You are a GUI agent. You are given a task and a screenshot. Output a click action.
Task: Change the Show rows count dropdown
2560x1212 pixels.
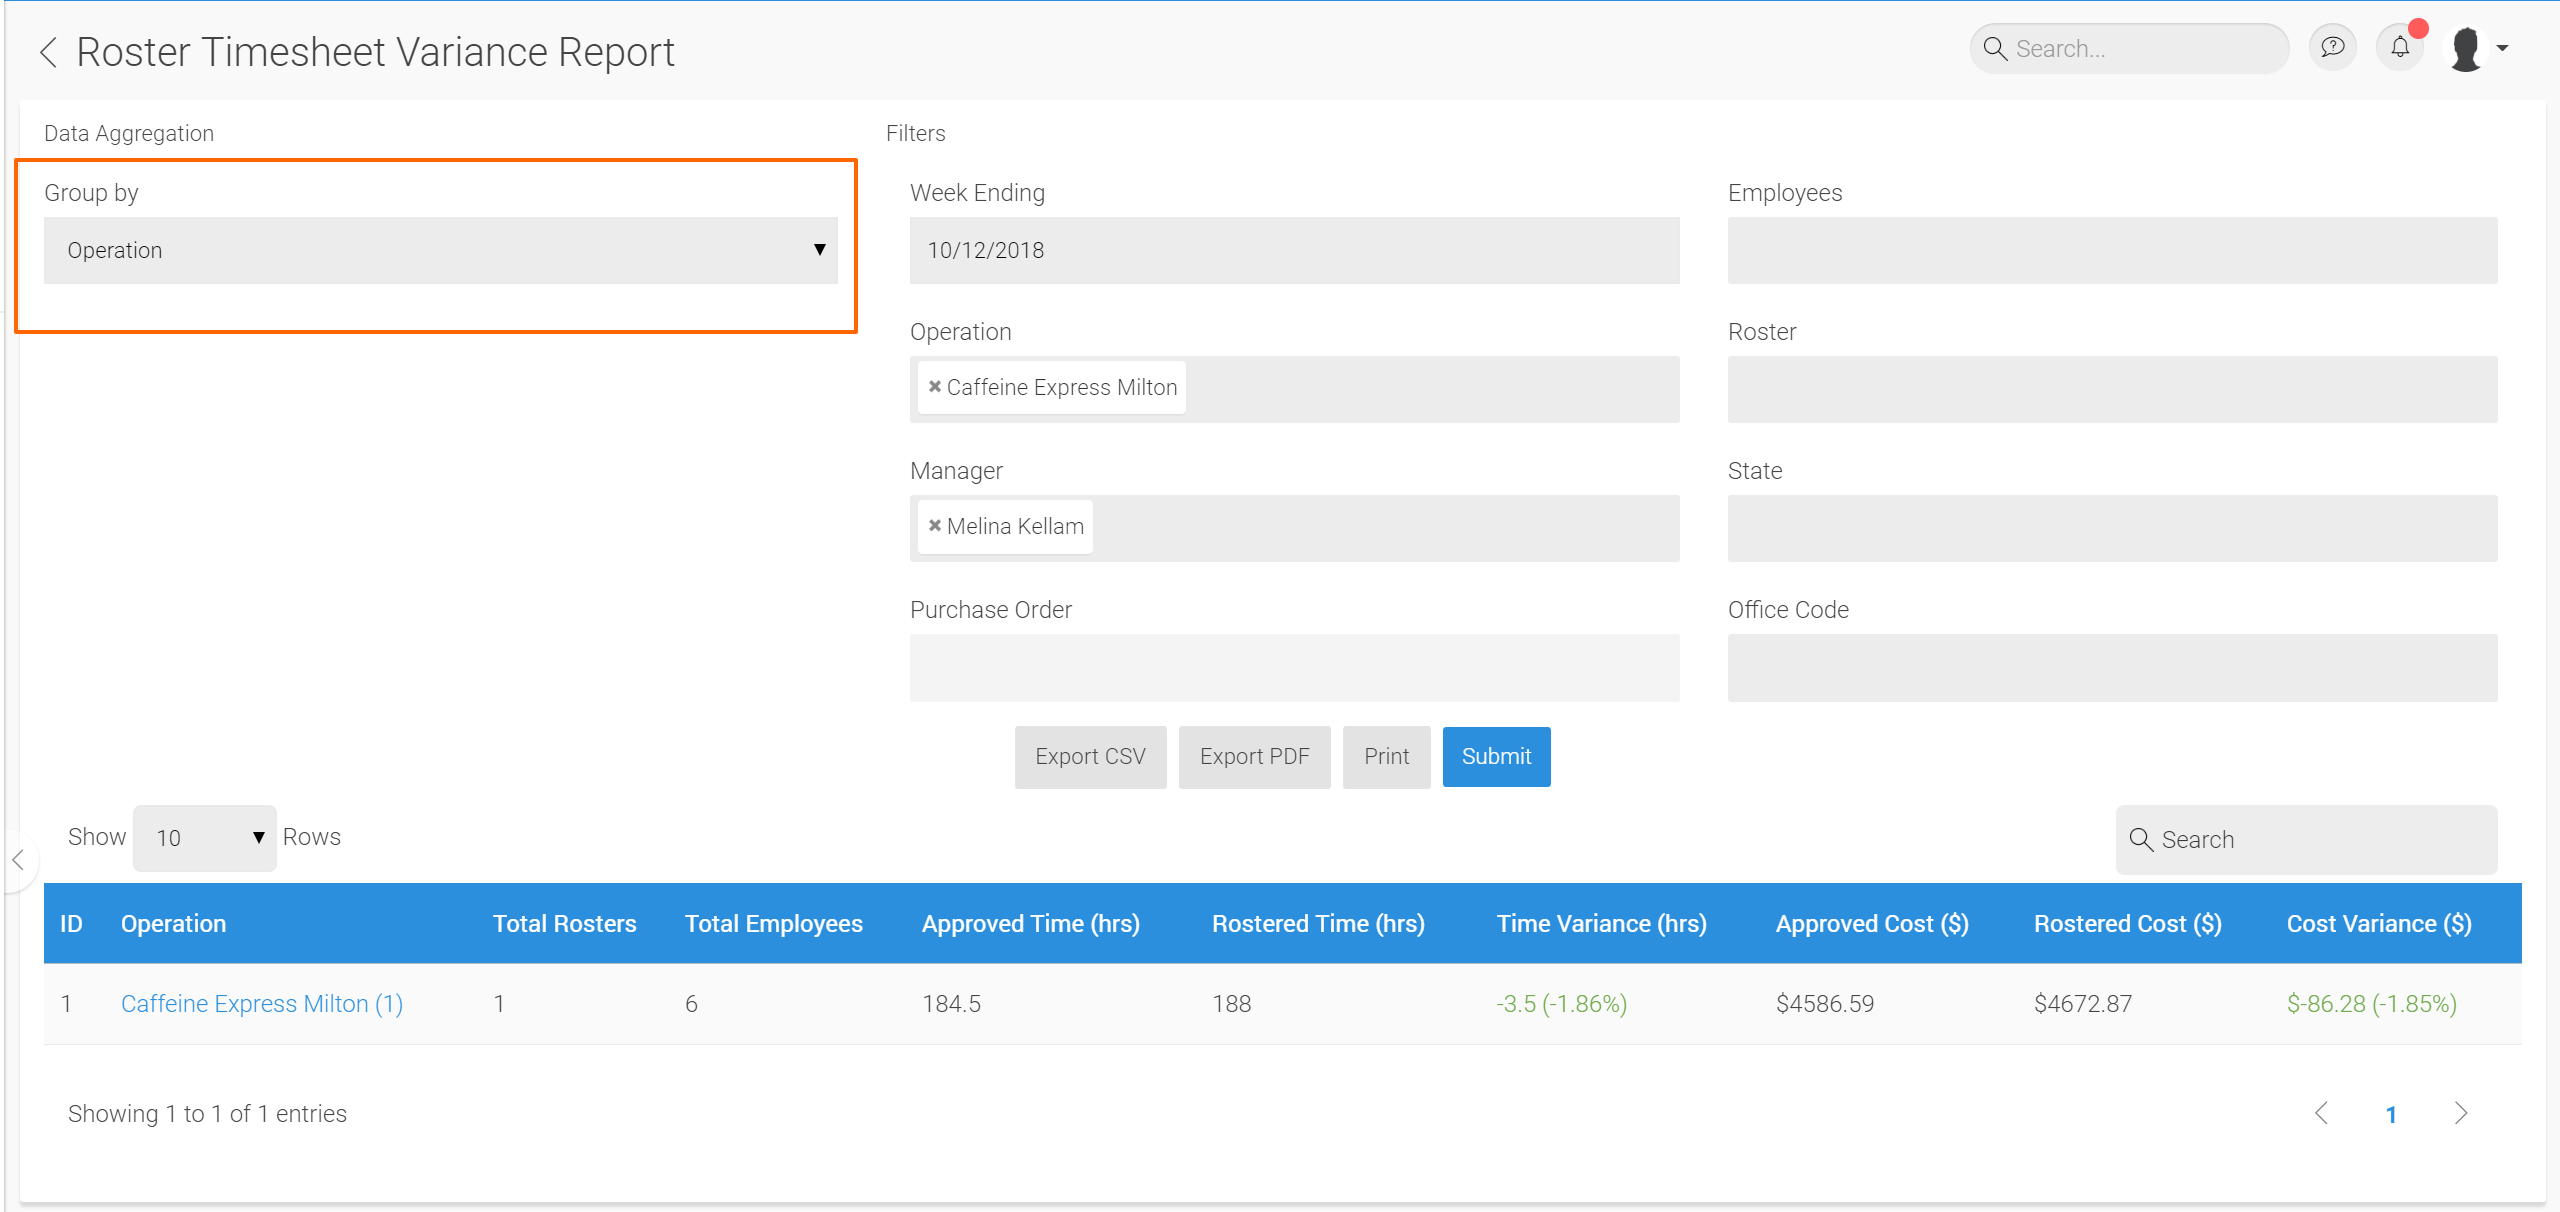tap(205, 838)
